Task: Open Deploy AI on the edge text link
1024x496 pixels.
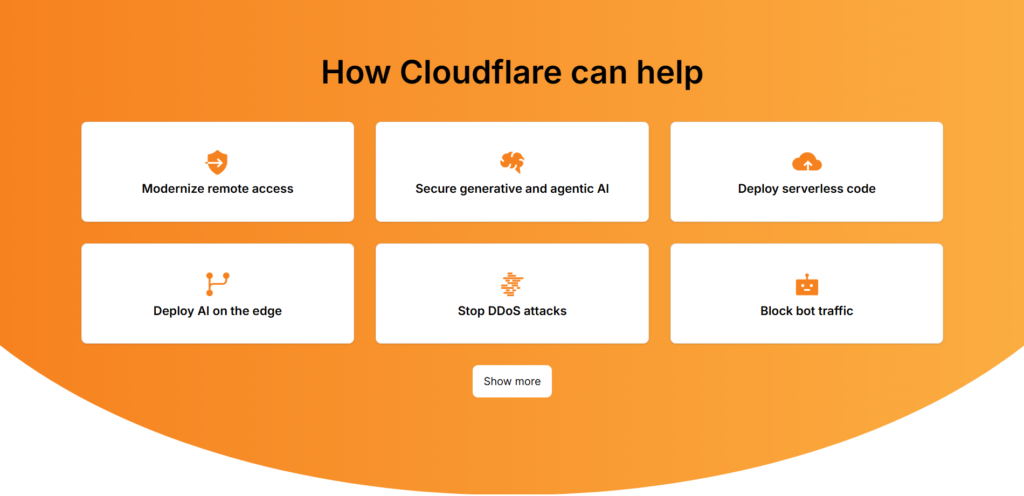Action: click(217, 311)
